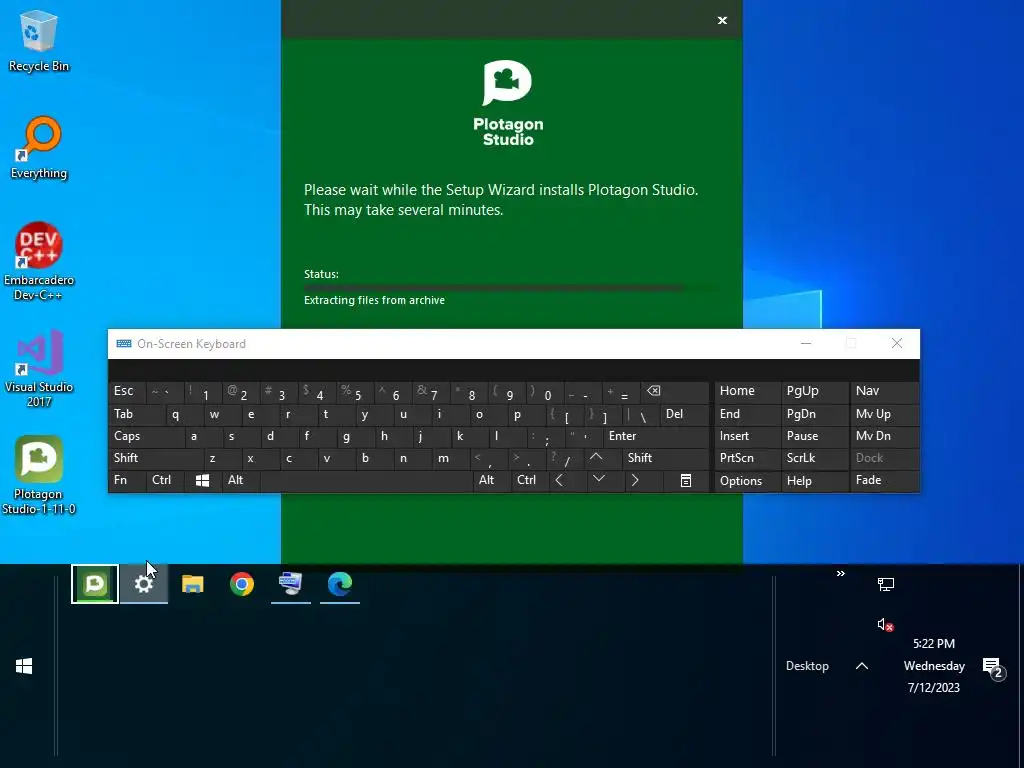Close the Plotagon Studio setup window
The width and height of the screenshot is (1024, 768).
coord(722,20)
